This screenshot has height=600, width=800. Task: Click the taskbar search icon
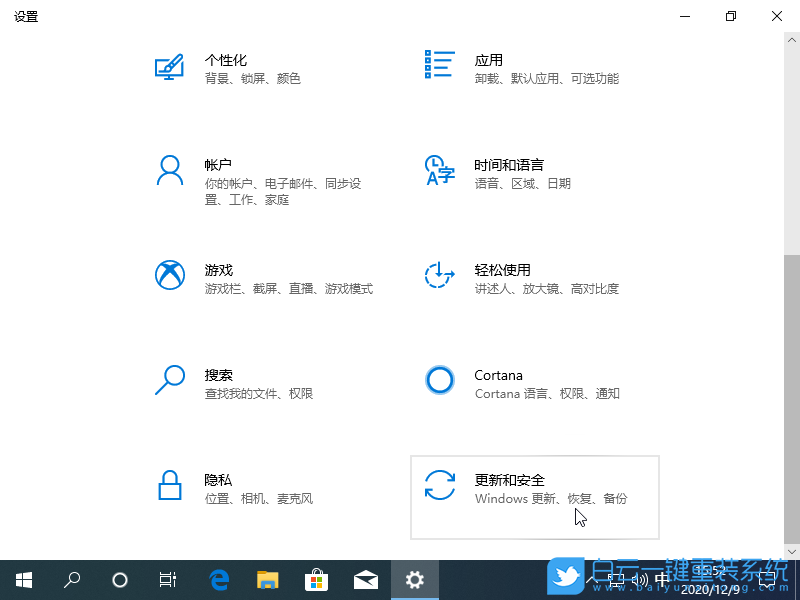tap(71, 580)
